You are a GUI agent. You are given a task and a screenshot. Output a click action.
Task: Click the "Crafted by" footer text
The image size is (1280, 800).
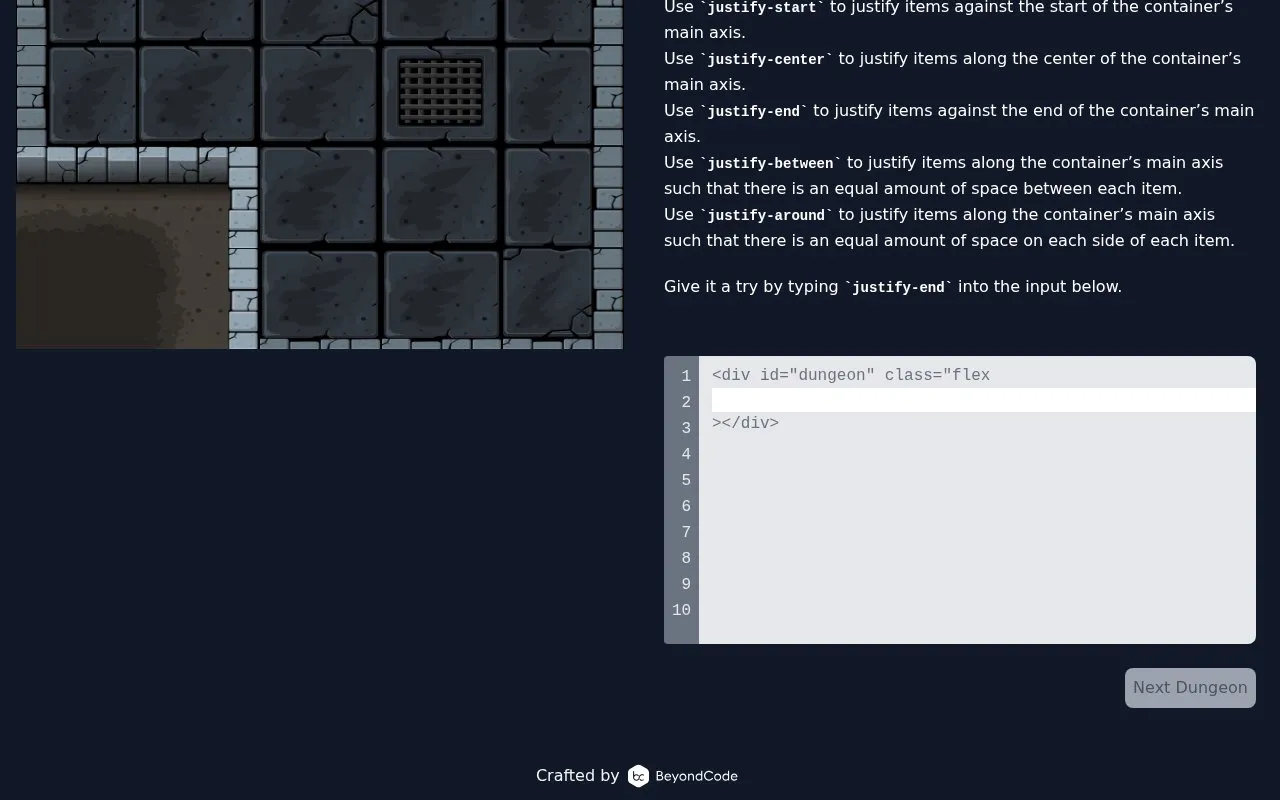tap(578, 776)
